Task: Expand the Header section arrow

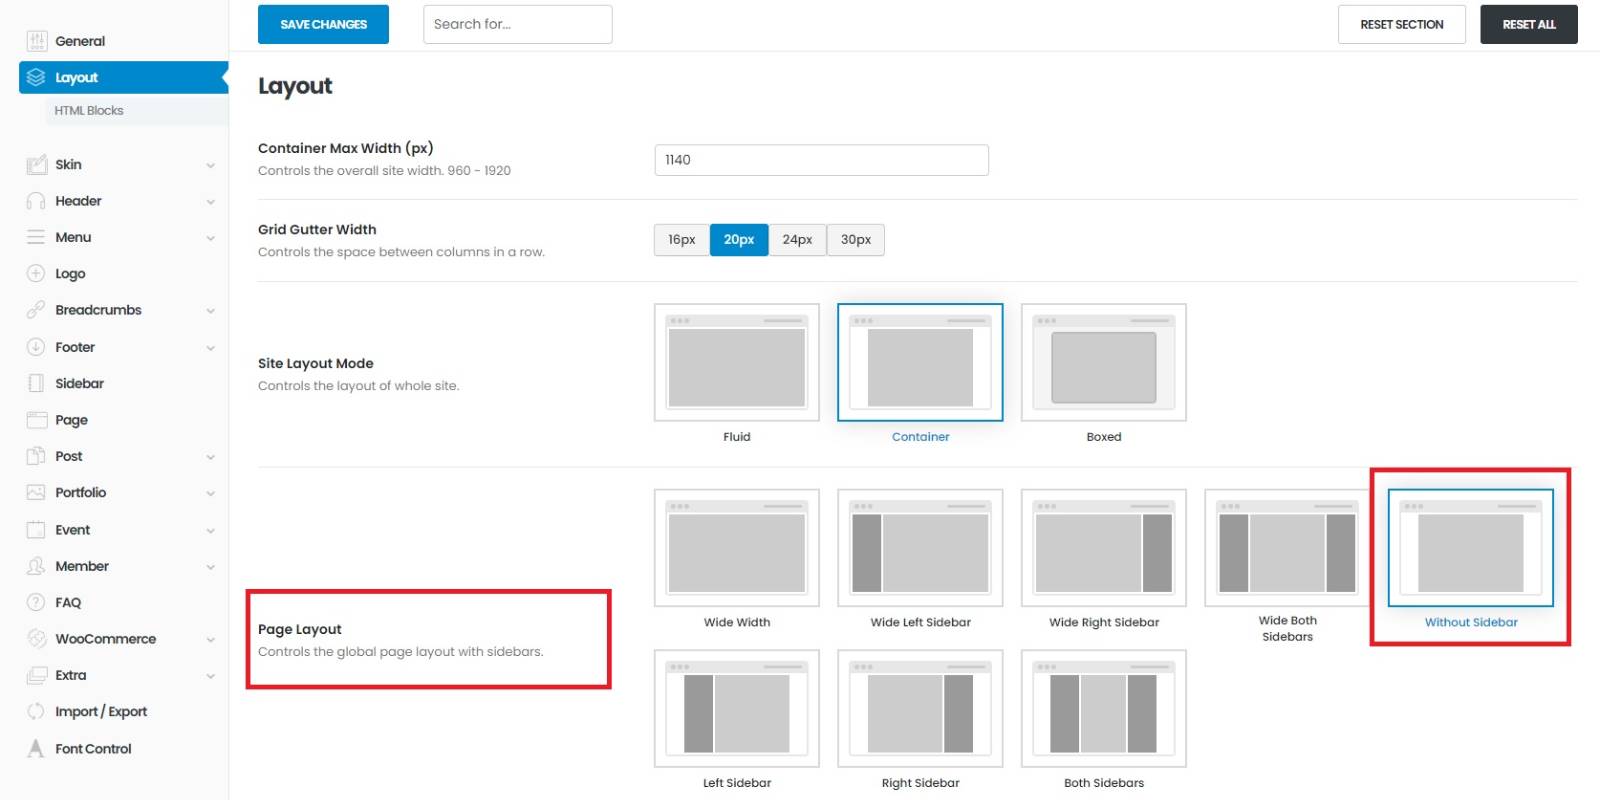Action: [x=210, y=202]
